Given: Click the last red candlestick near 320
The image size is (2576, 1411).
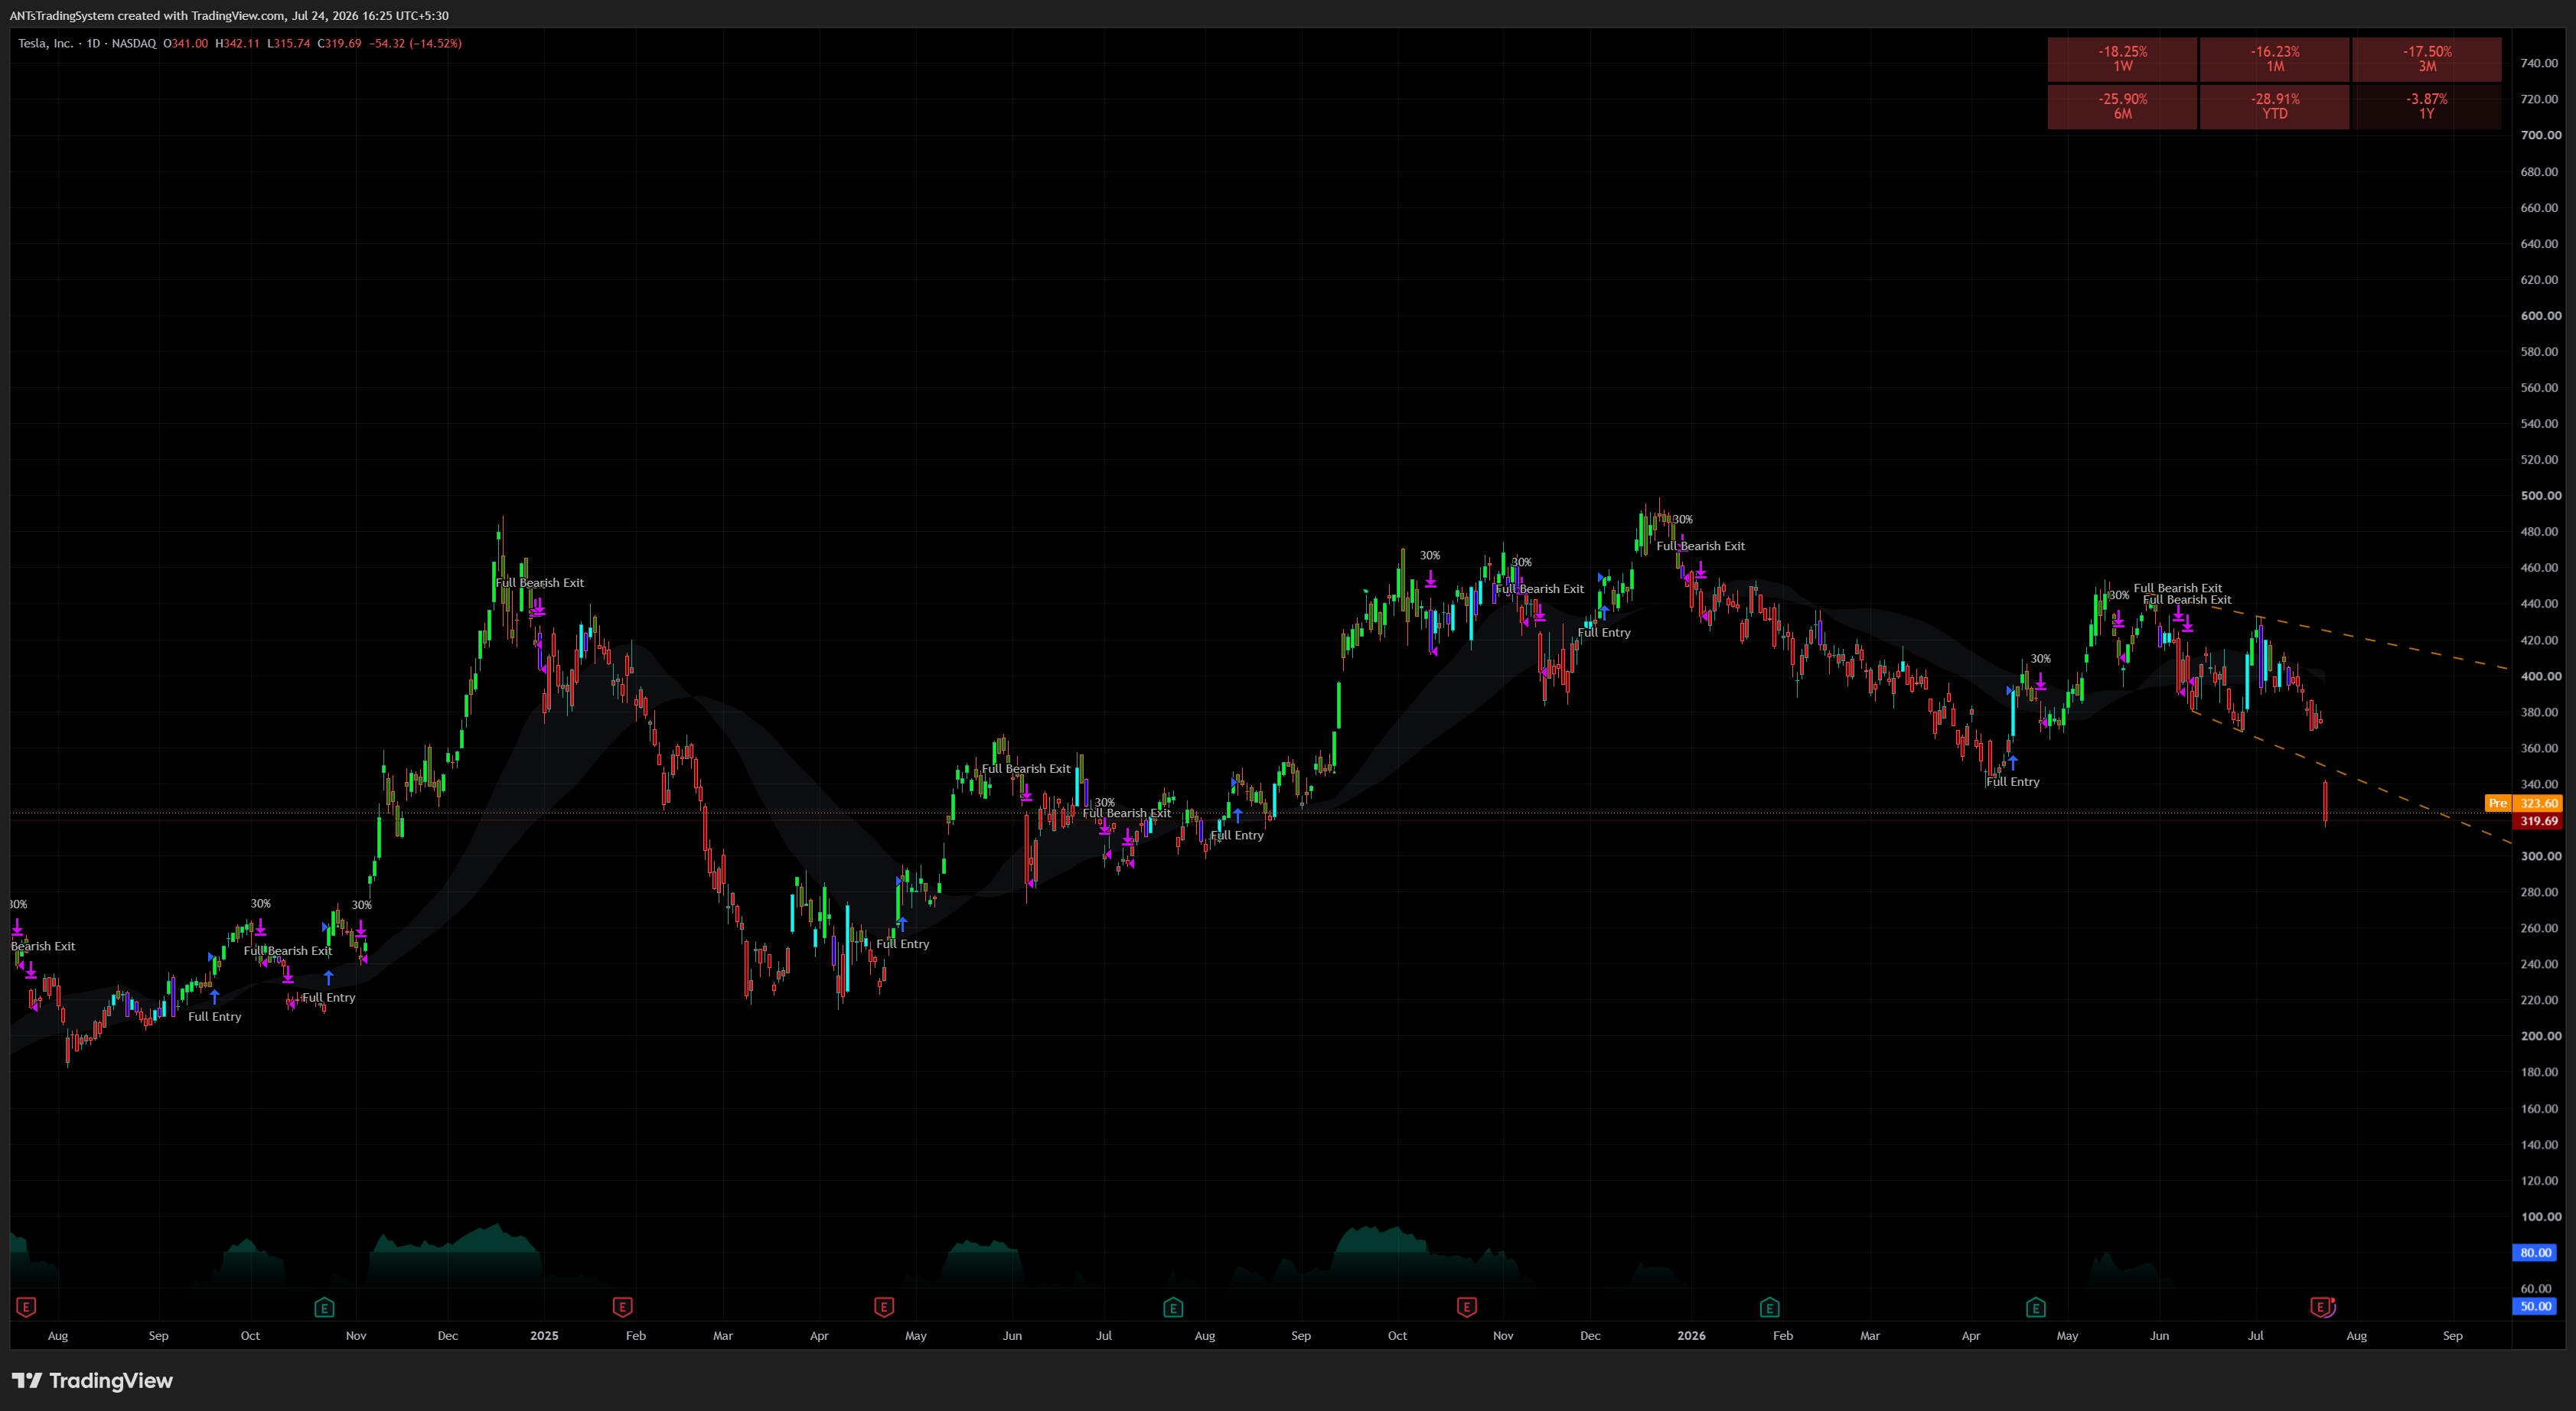Looking at the screenshot, I should click(2325, 802).
